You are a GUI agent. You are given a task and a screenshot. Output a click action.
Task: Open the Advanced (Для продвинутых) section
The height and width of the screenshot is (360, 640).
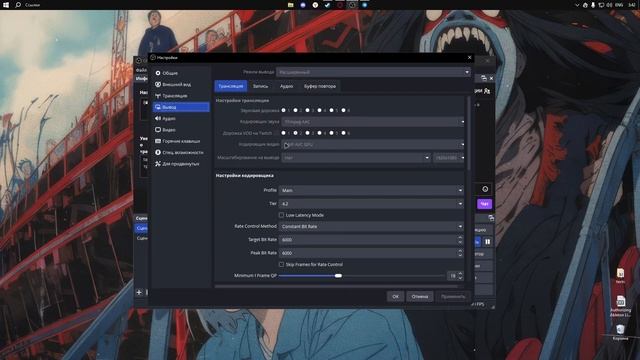tap(181, 164)
